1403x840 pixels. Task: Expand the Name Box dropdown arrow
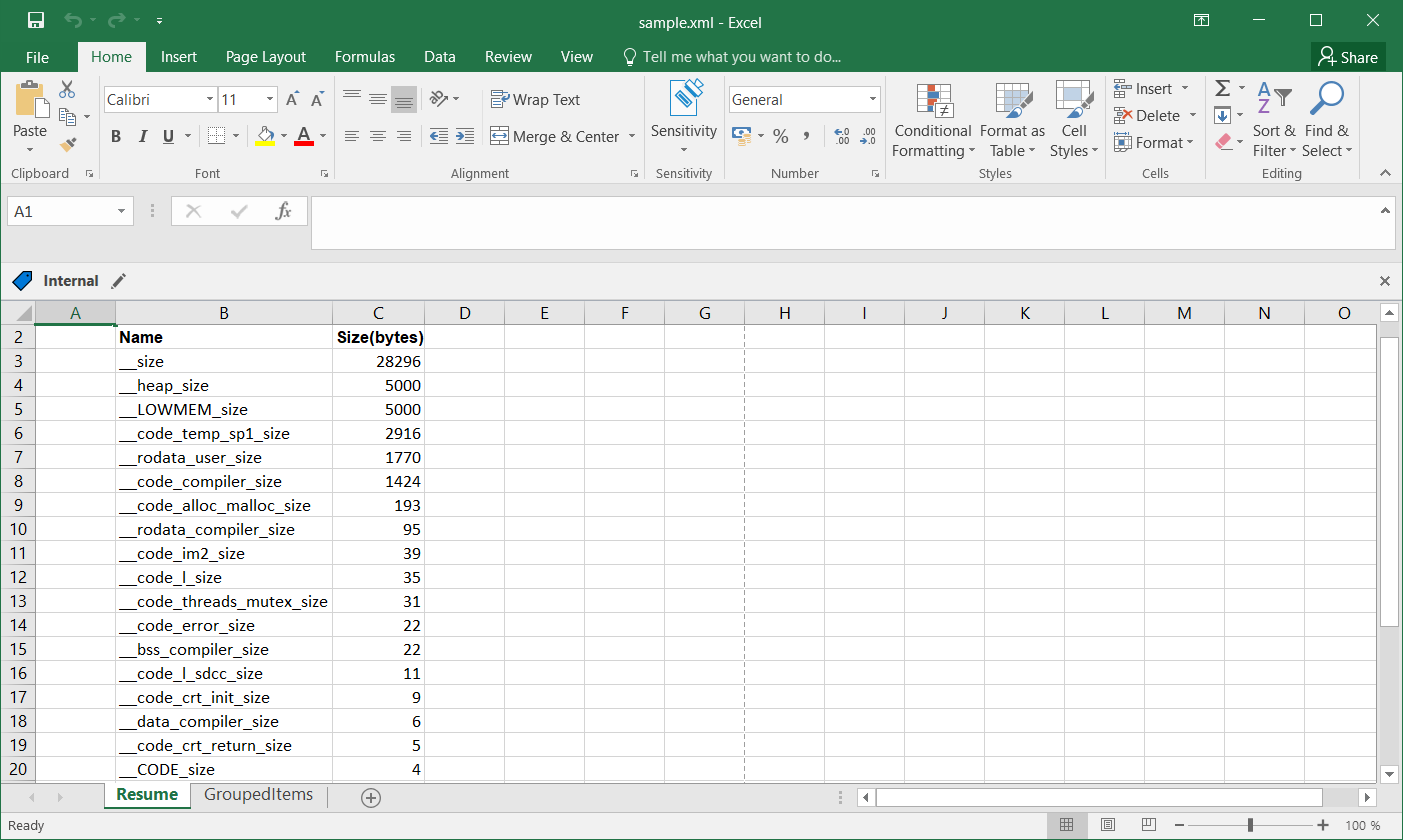tap(121, 211)
